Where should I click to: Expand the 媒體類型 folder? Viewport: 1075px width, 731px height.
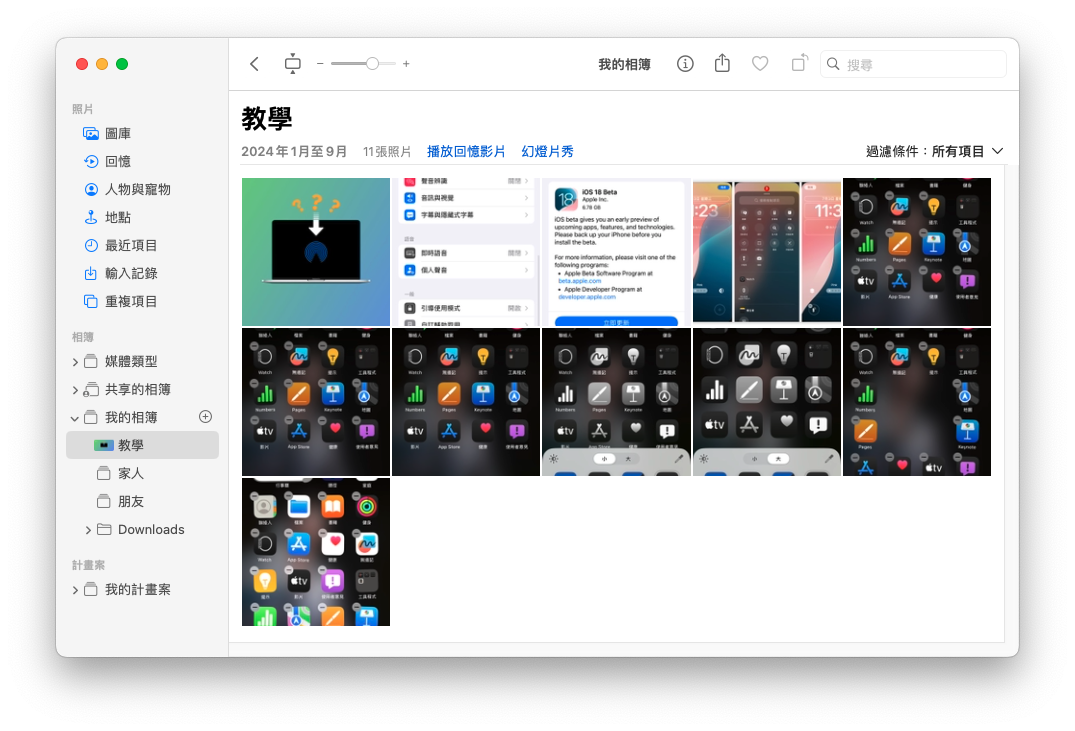pos(75,361)
